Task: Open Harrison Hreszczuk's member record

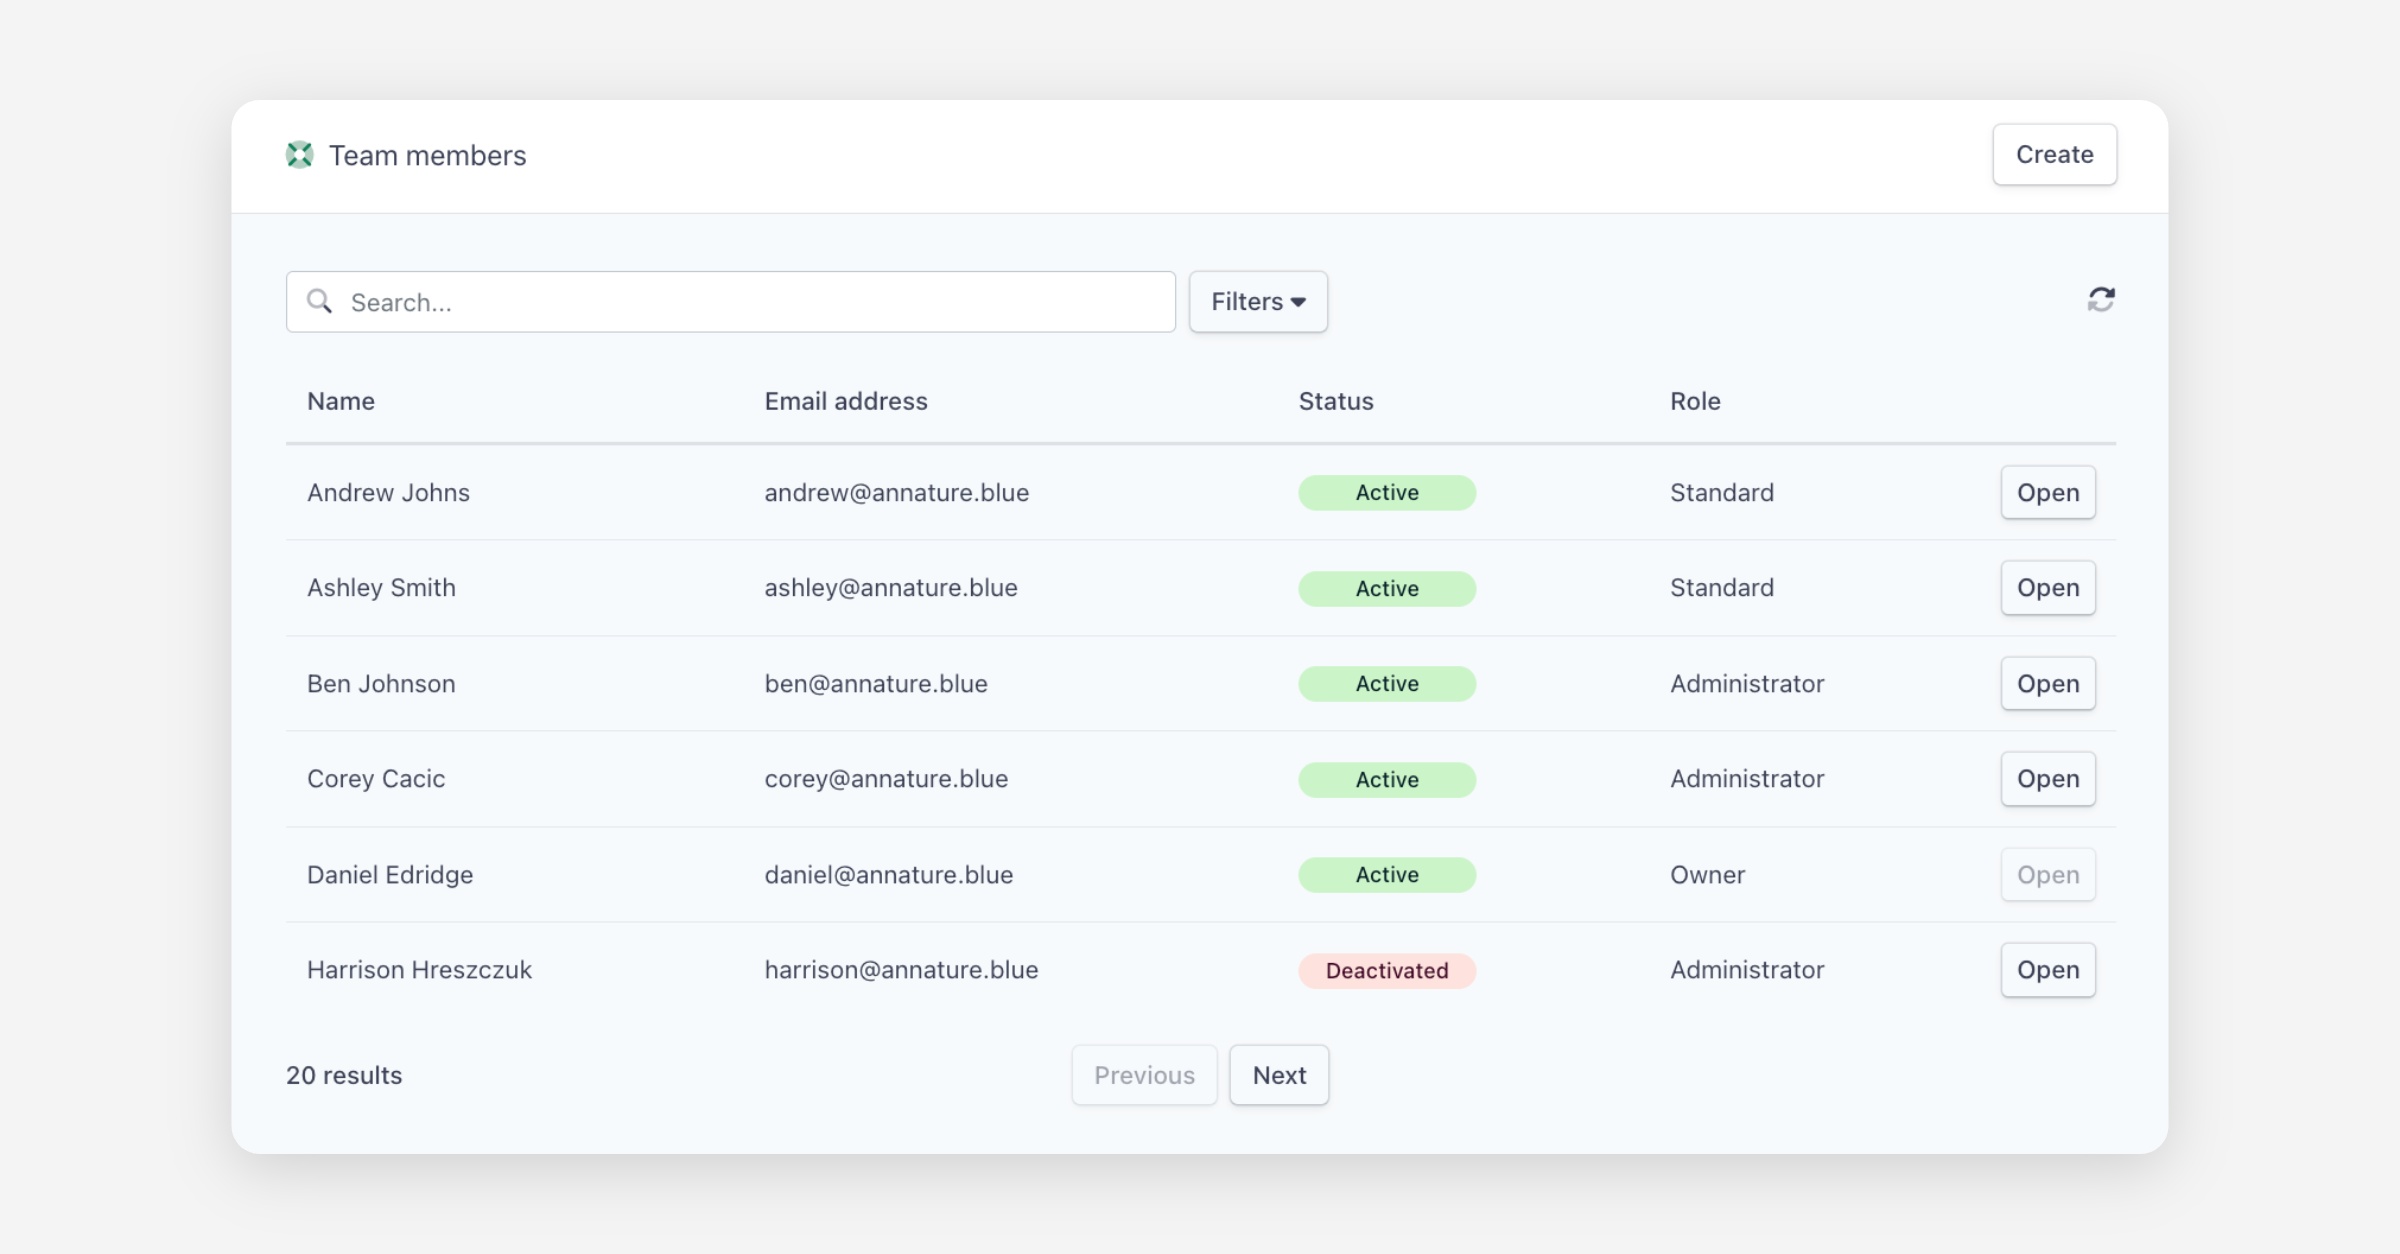Action: [x=2047, y=970]
